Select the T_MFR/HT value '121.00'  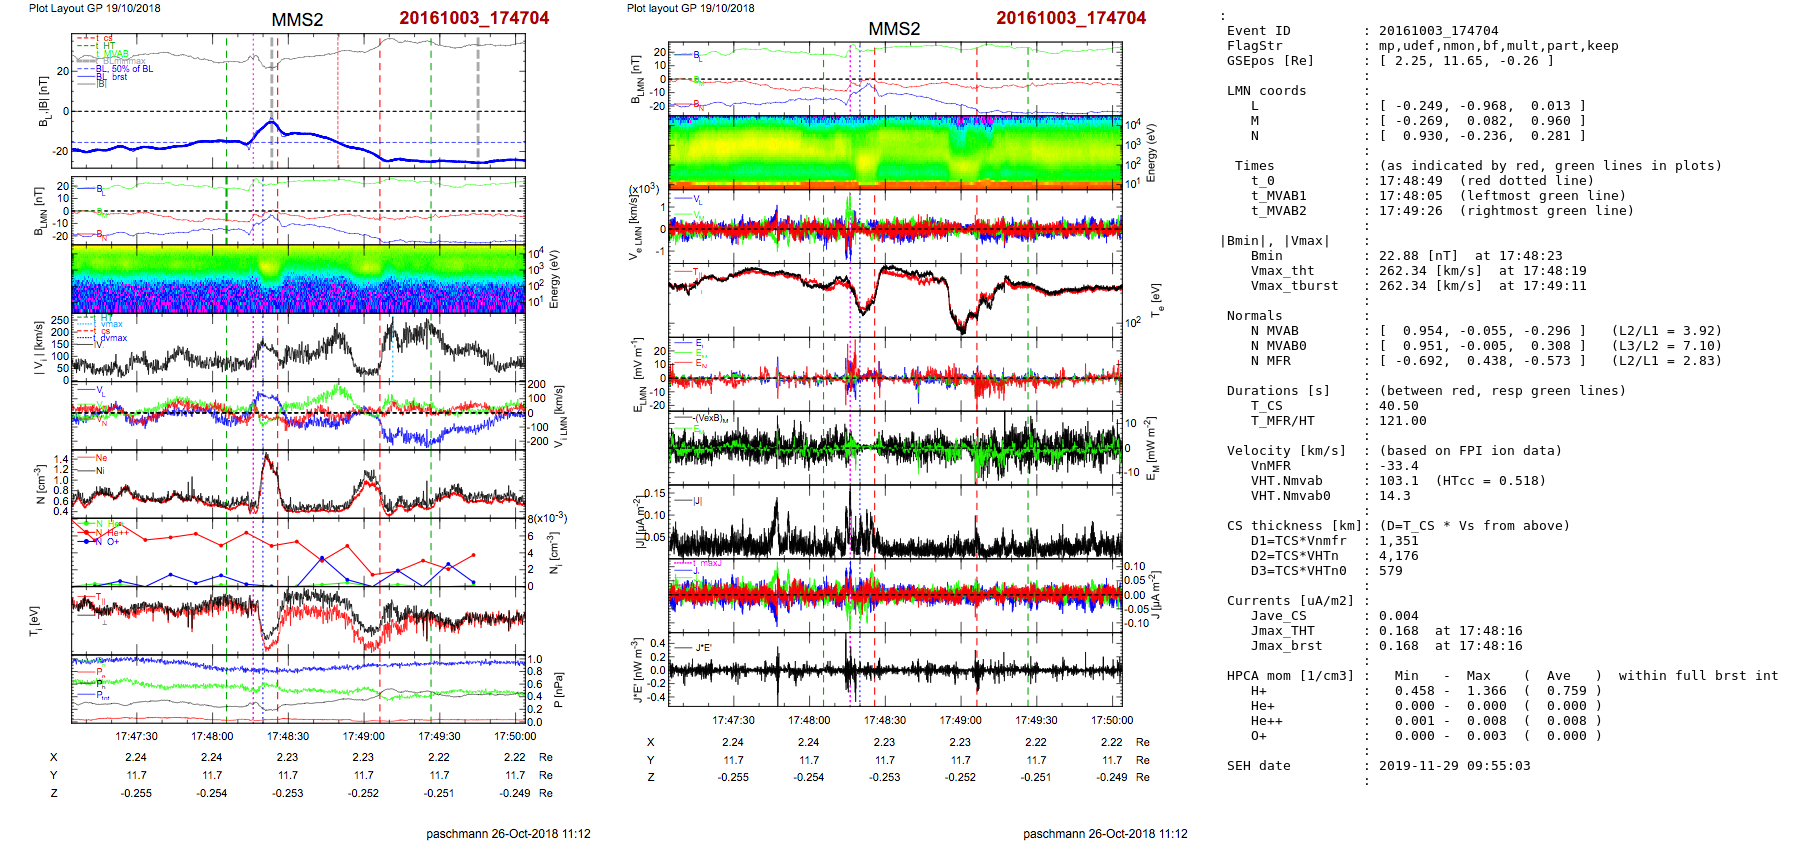point(1402,421)
